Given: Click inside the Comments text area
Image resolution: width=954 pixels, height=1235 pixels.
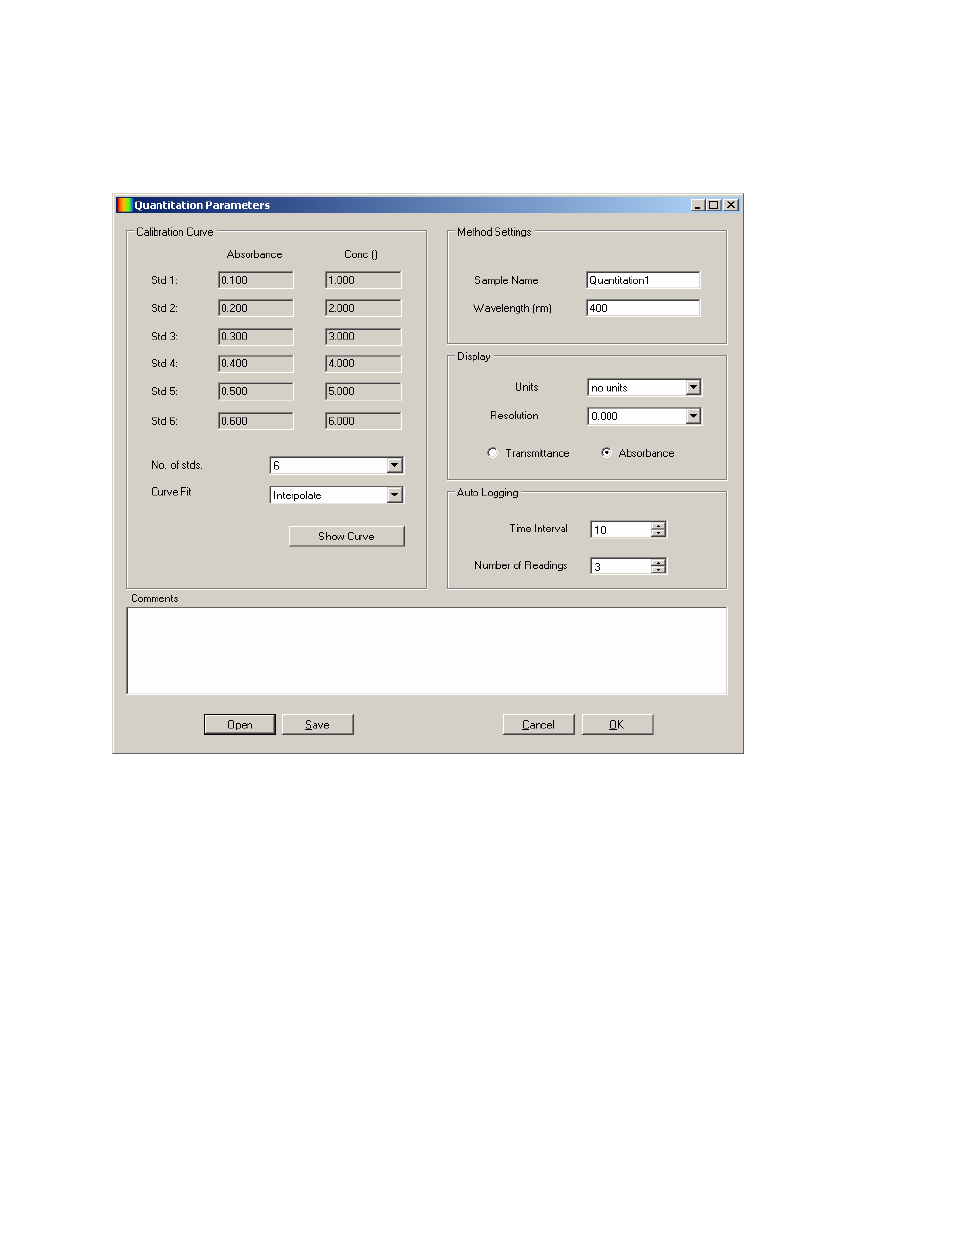Looking at the screenshot, I should point(427,651).
